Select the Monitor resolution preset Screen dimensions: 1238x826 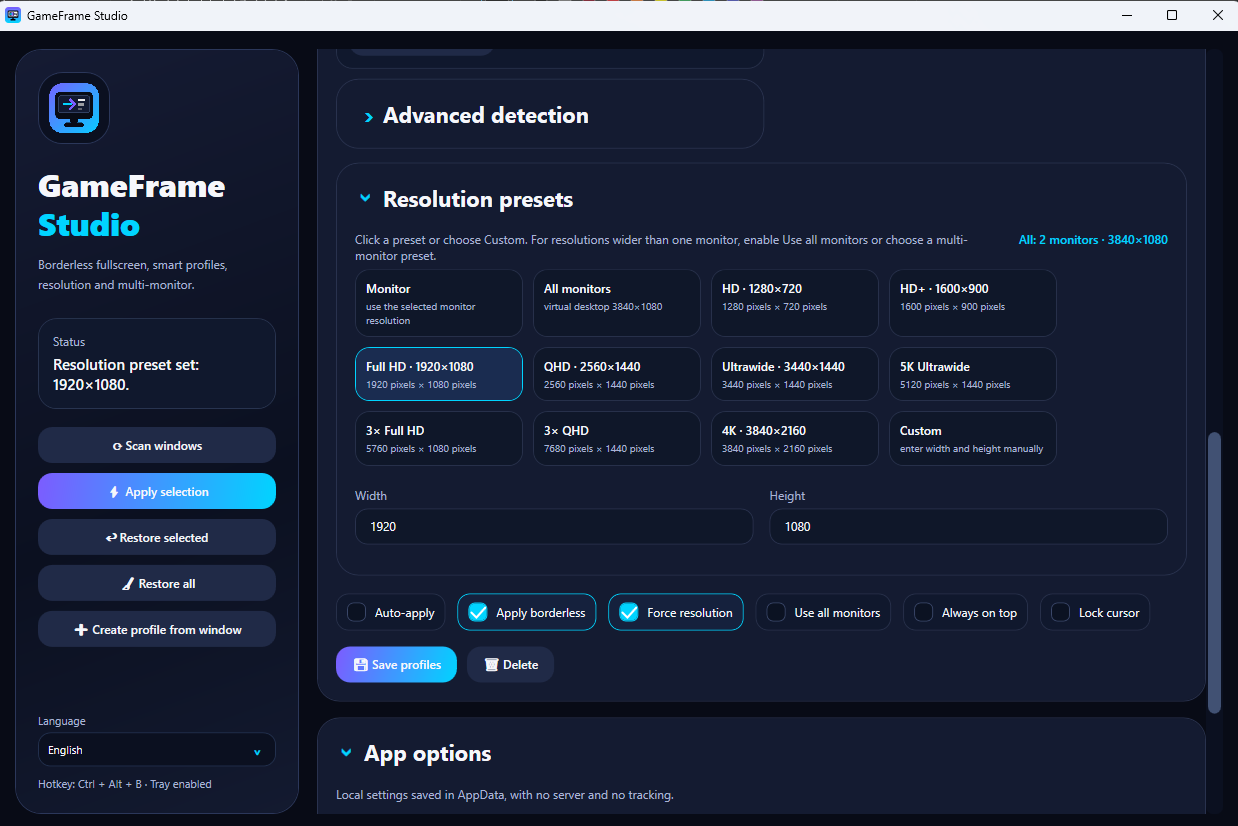[x=439, y=303]
